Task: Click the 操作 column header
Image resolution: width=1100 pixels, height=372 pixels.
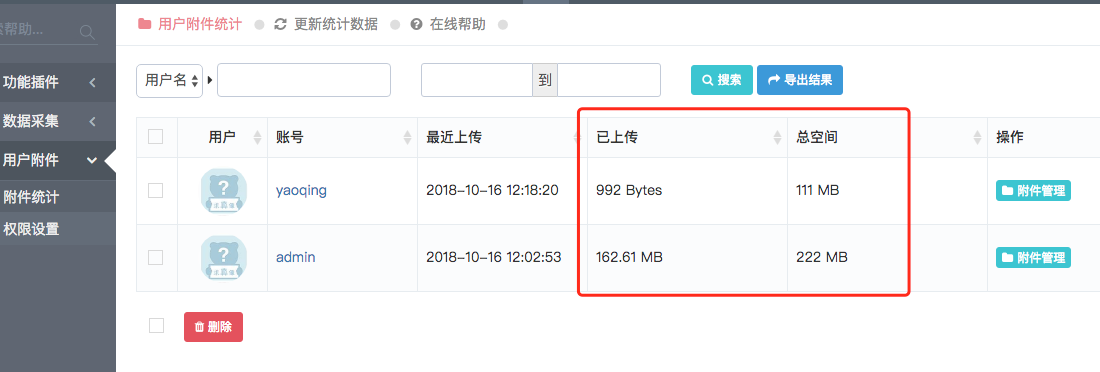Action: [x=1010, y=138]
